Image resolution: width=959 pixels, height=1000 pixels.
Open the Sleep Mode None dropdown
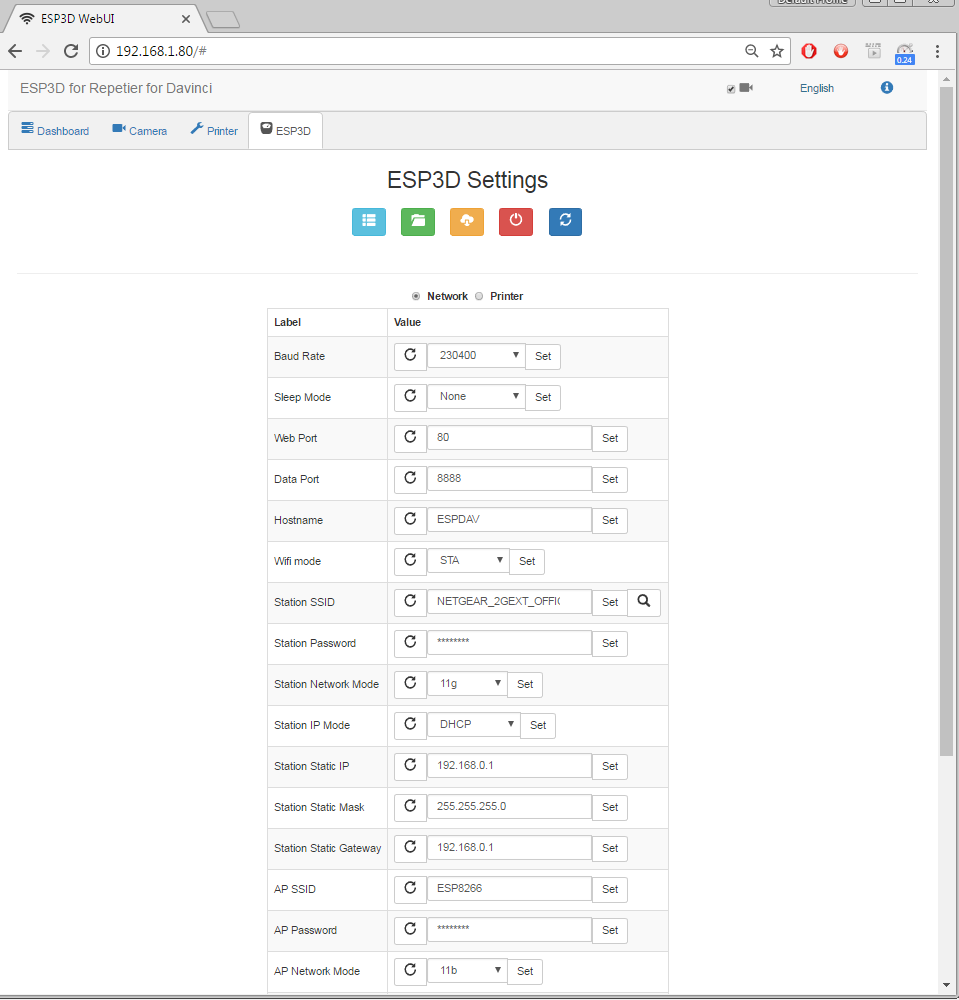coord(476,396)
